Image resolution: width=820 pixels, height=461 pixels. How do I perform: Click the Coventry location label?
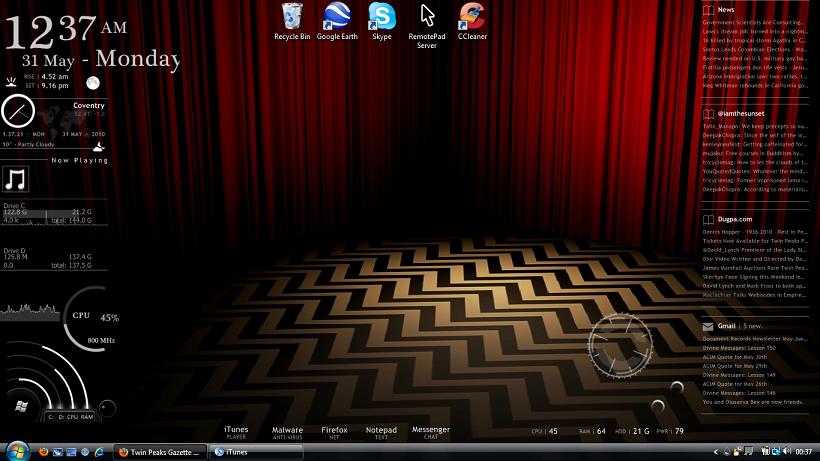(x=88, y=105)
